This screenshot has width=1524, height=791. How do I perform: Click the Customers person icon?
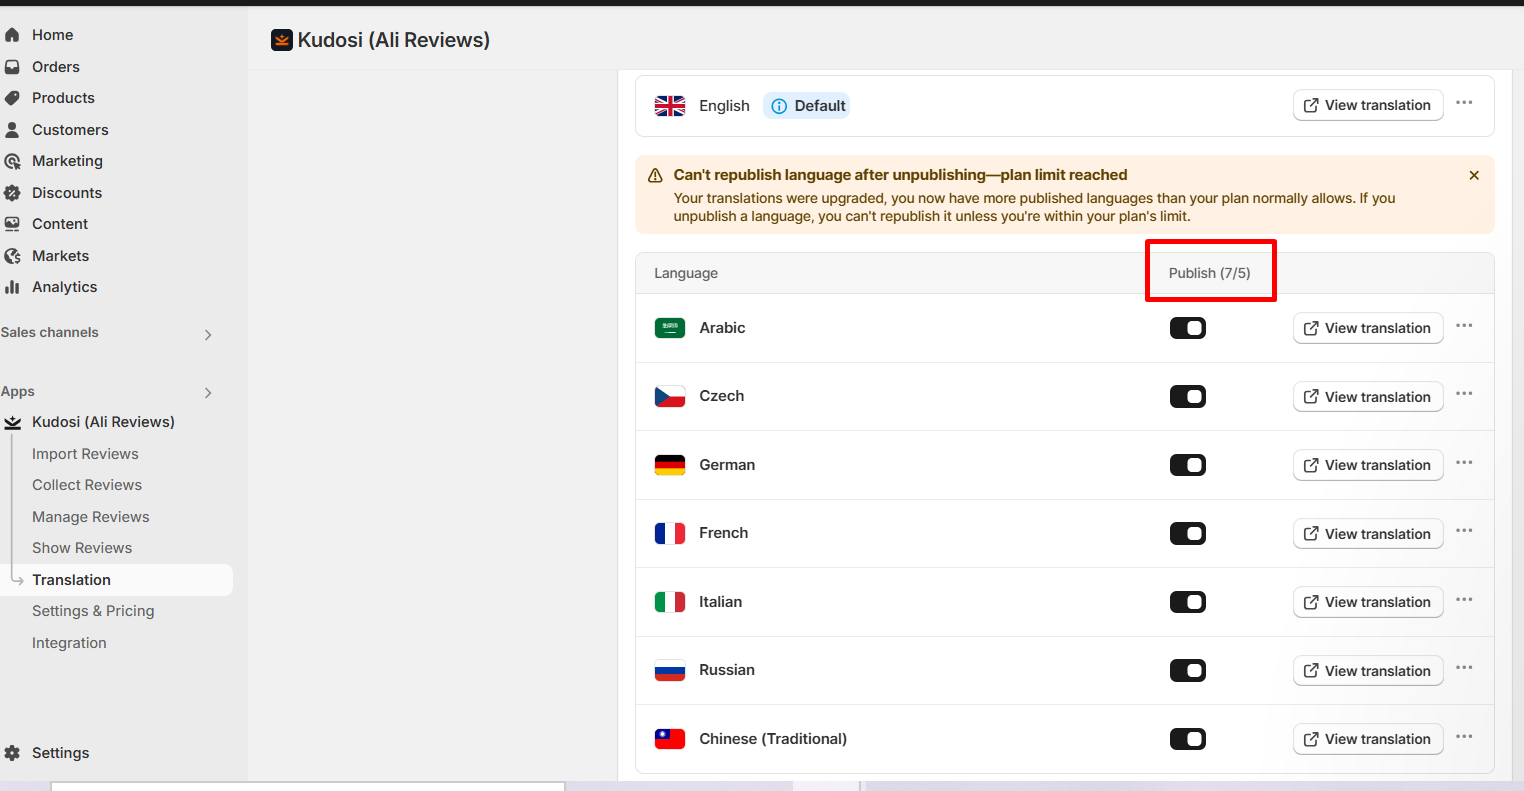pos(12,130)
